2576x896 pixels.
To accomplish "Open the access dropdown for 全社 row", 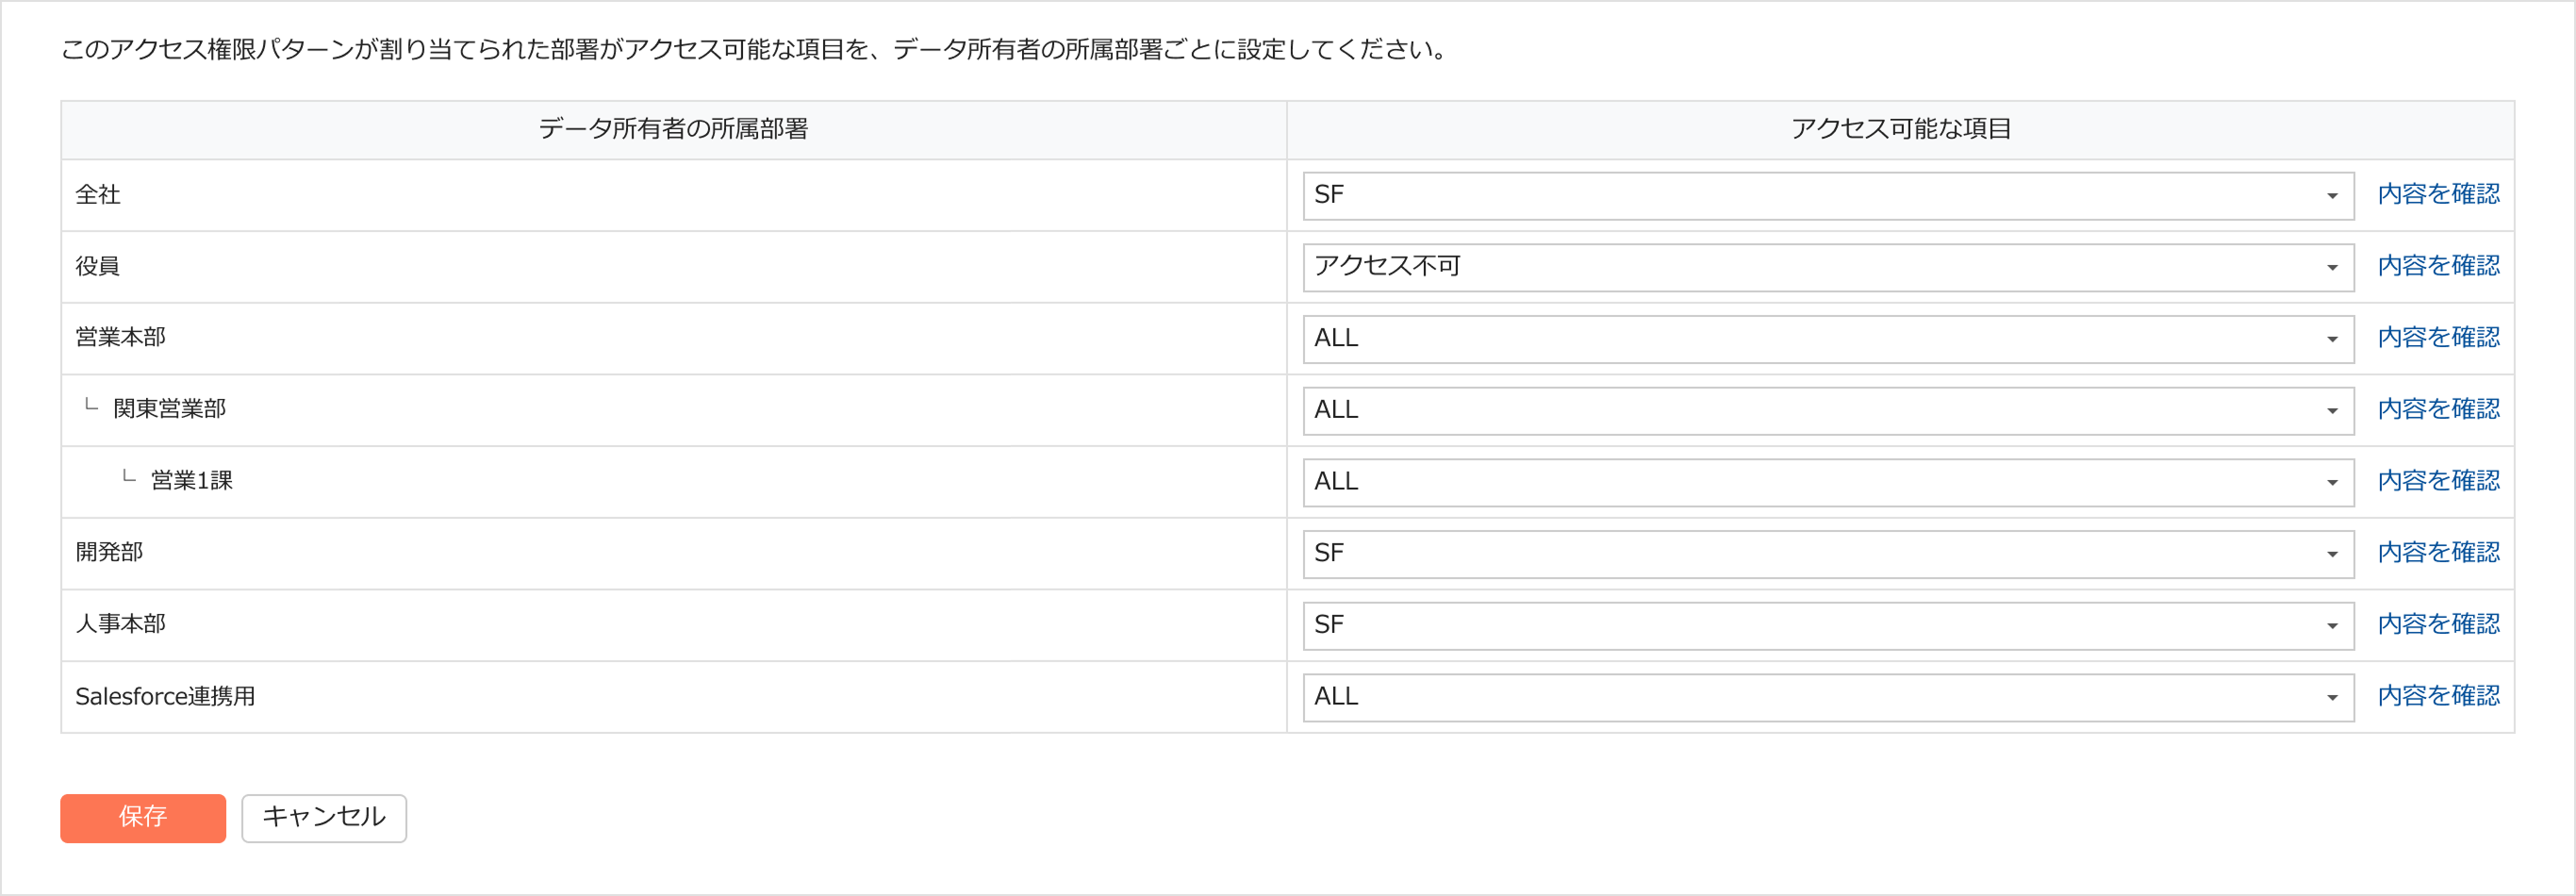I will tap(1827, 196).
